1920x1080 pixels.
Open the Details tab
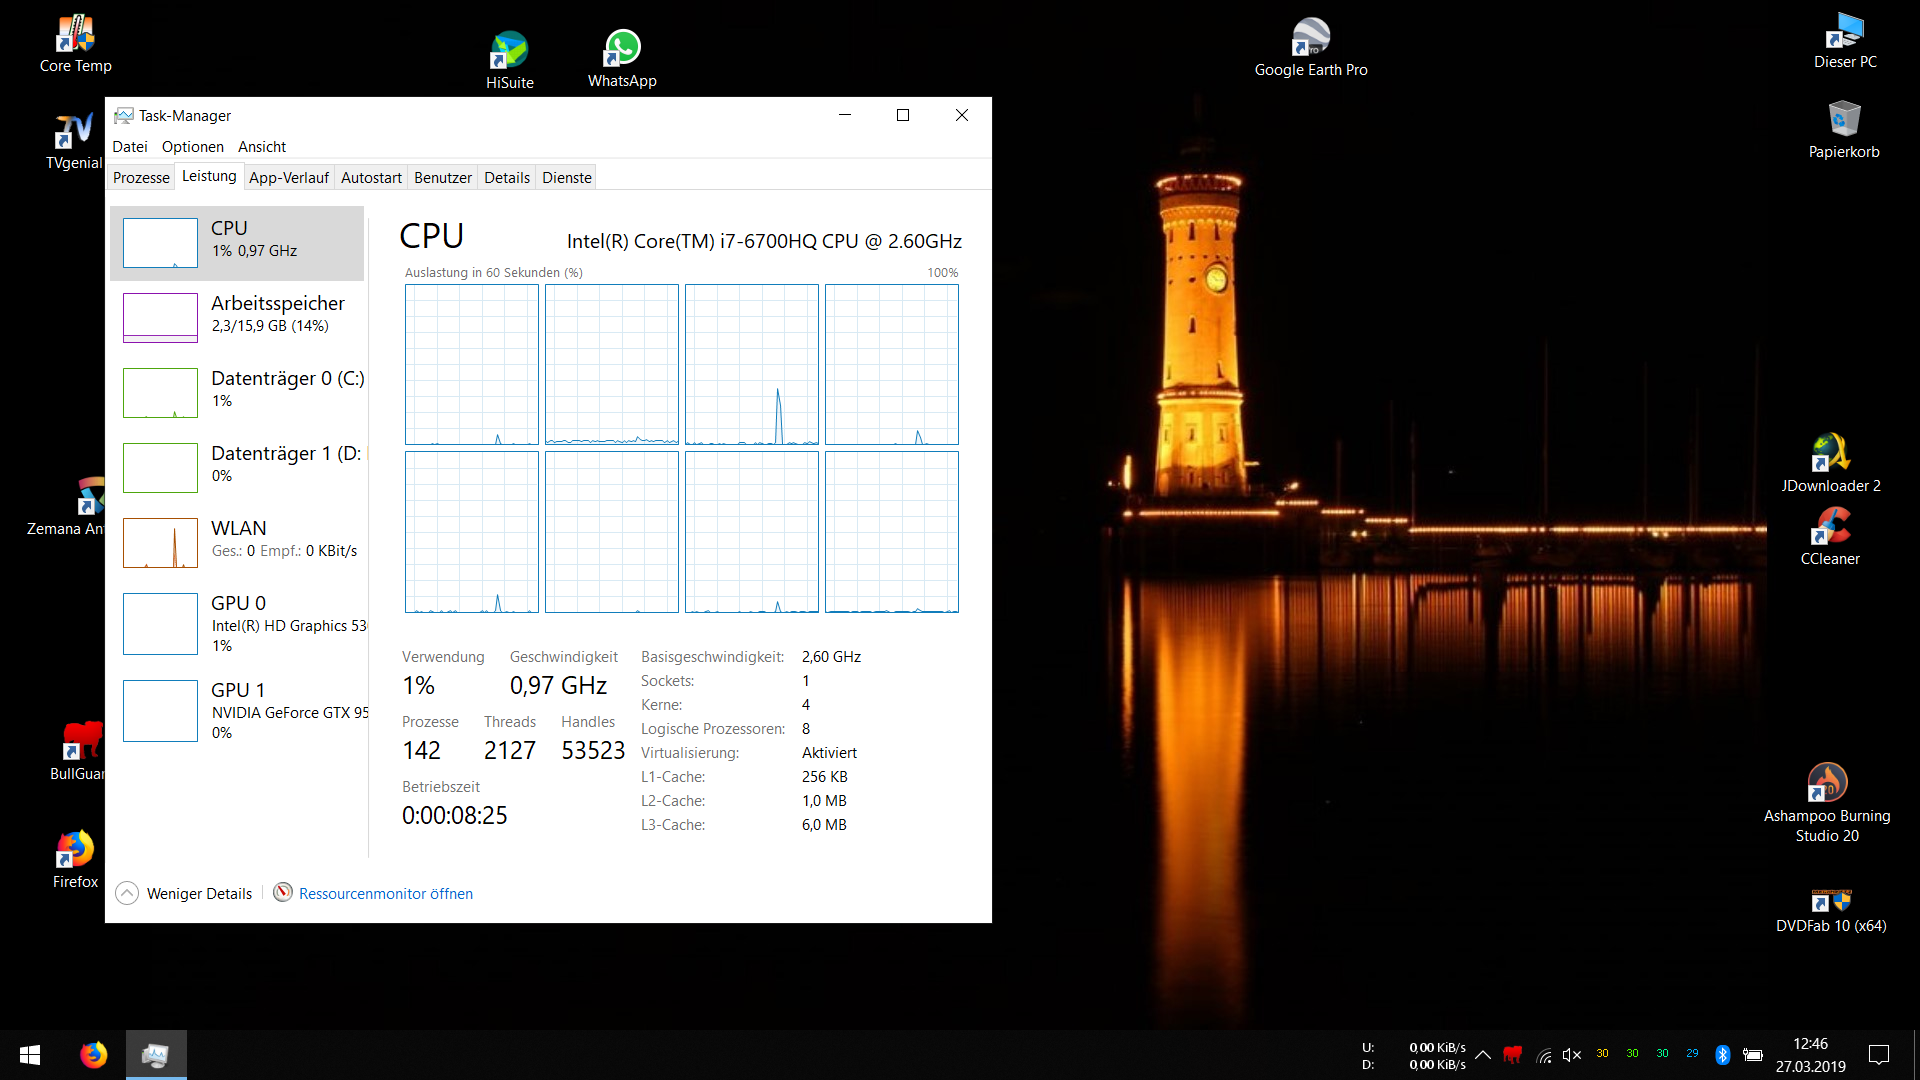tap(507, 178)
